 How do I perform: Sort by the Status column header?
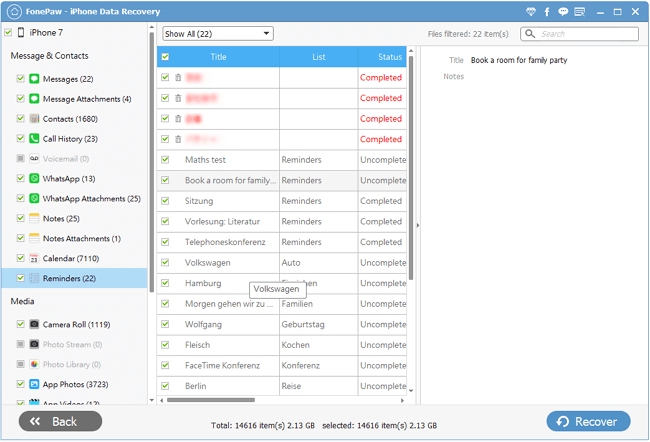coord(382,57)
